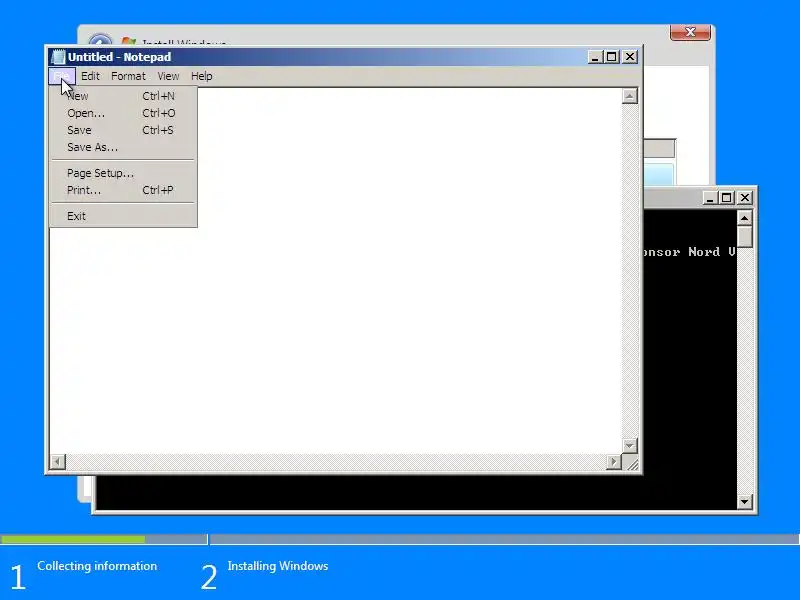Open the View menu in Notepad

(x=168, y=76)
